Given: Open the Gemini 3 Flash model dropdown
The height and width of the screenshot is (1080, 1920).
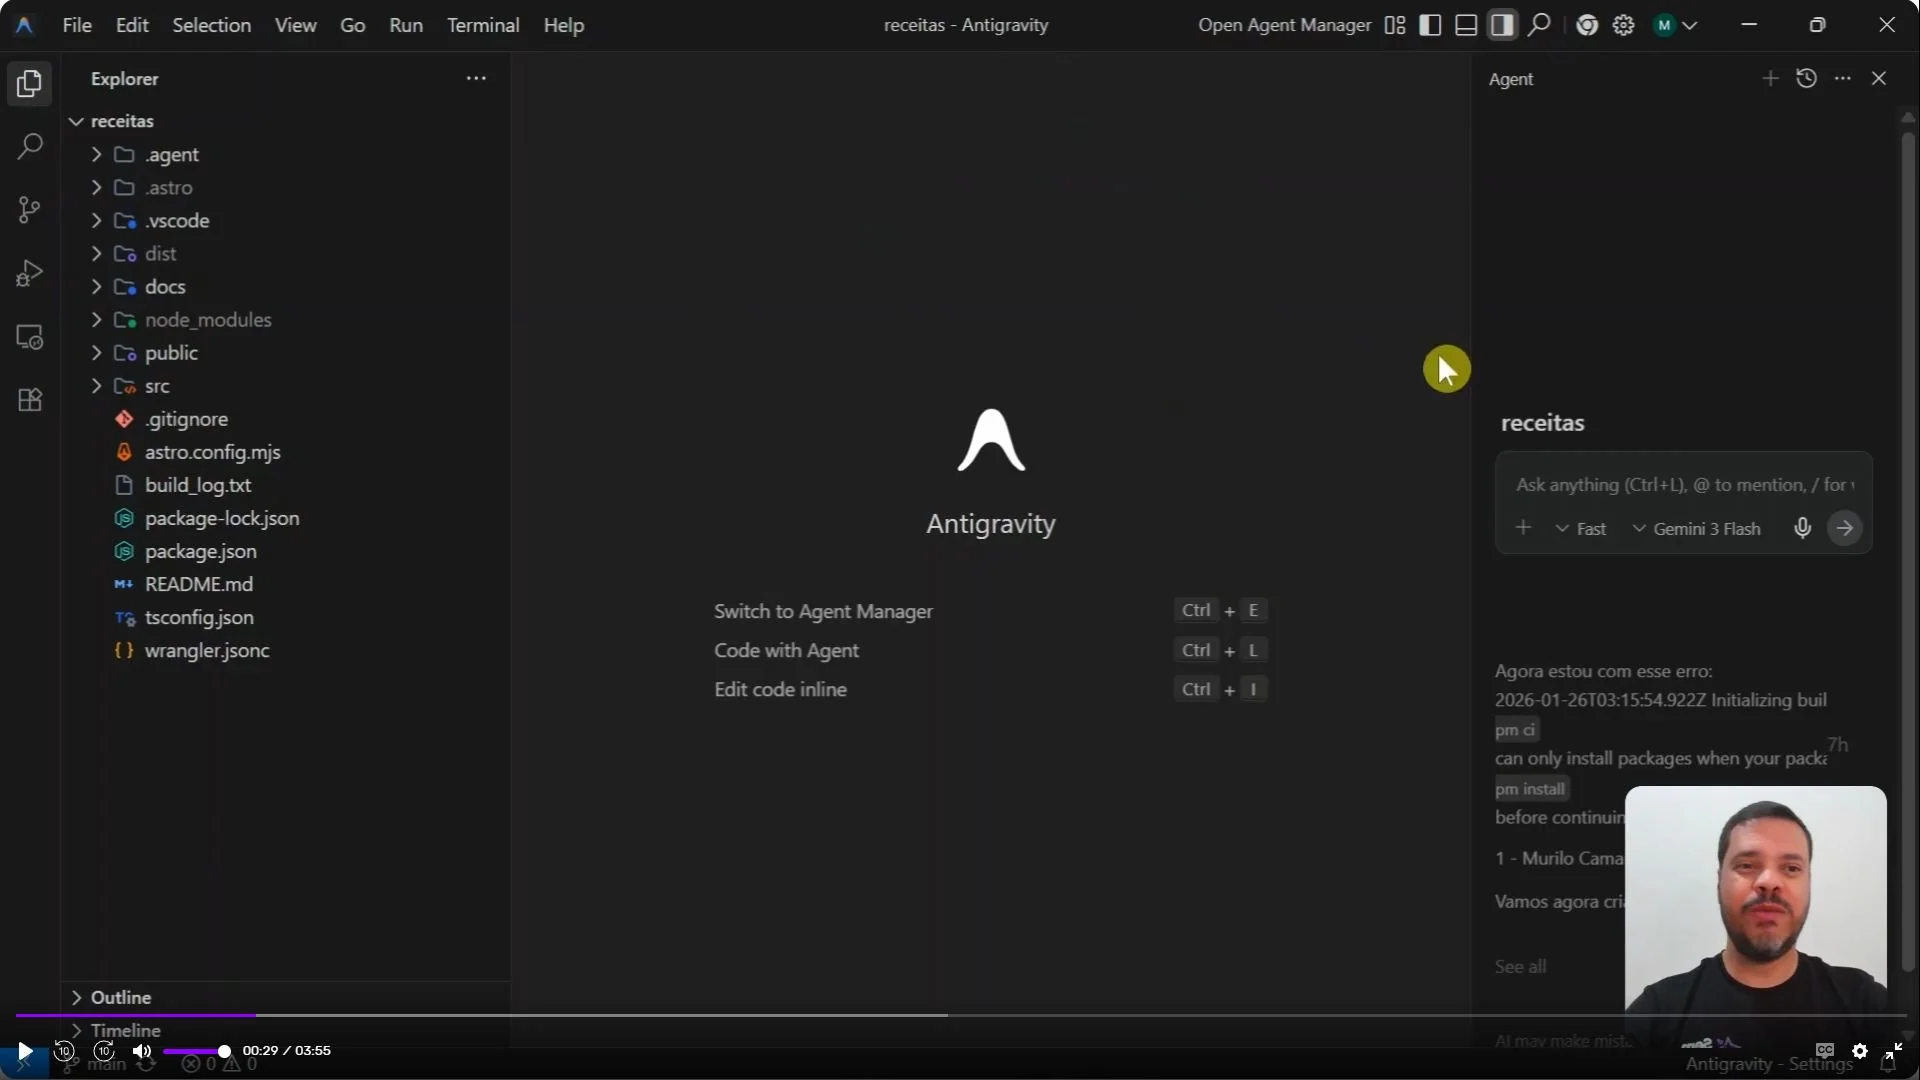Looking at the screenshot, I should click(1696, 529).
